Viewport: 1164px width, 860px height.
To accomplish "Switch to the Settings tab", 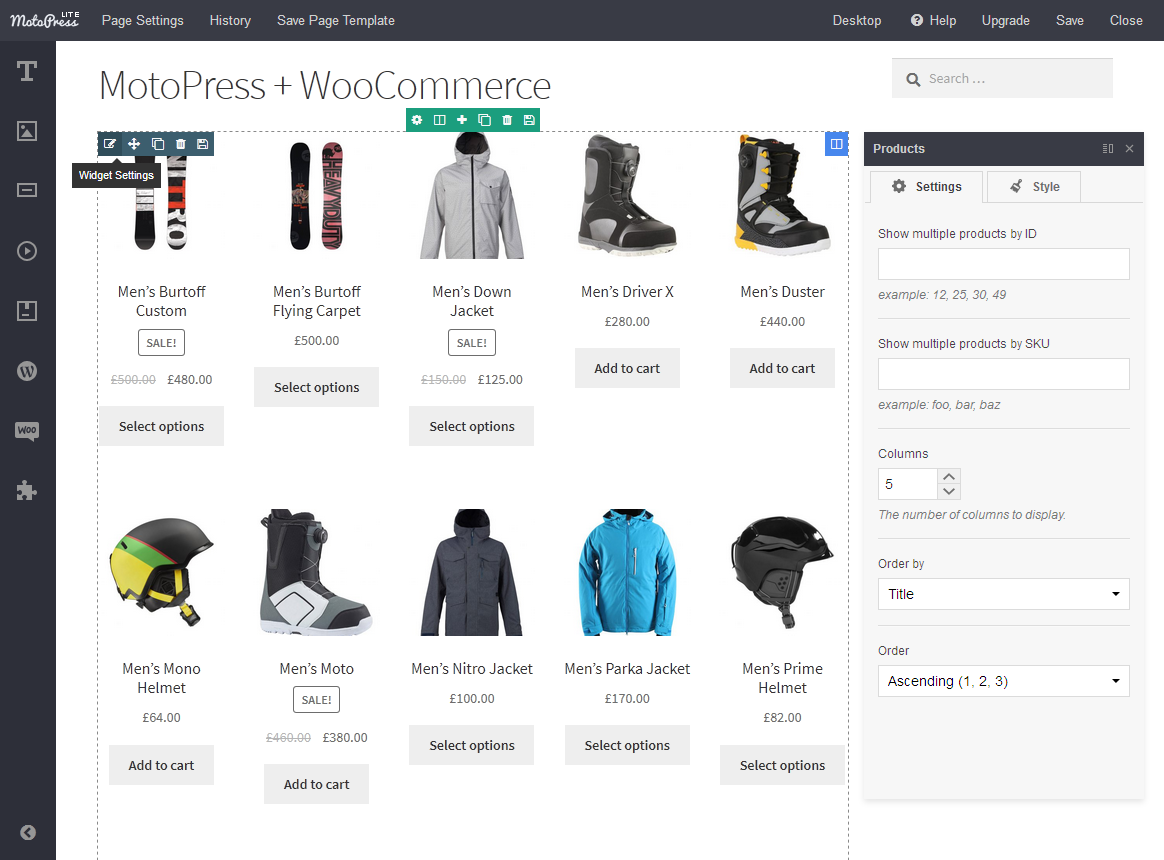I will point(926,186).
